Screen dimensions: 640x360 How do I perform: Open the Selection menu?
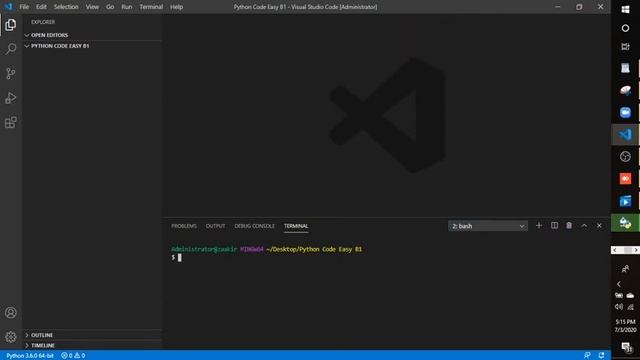click(x=66, y=7)
